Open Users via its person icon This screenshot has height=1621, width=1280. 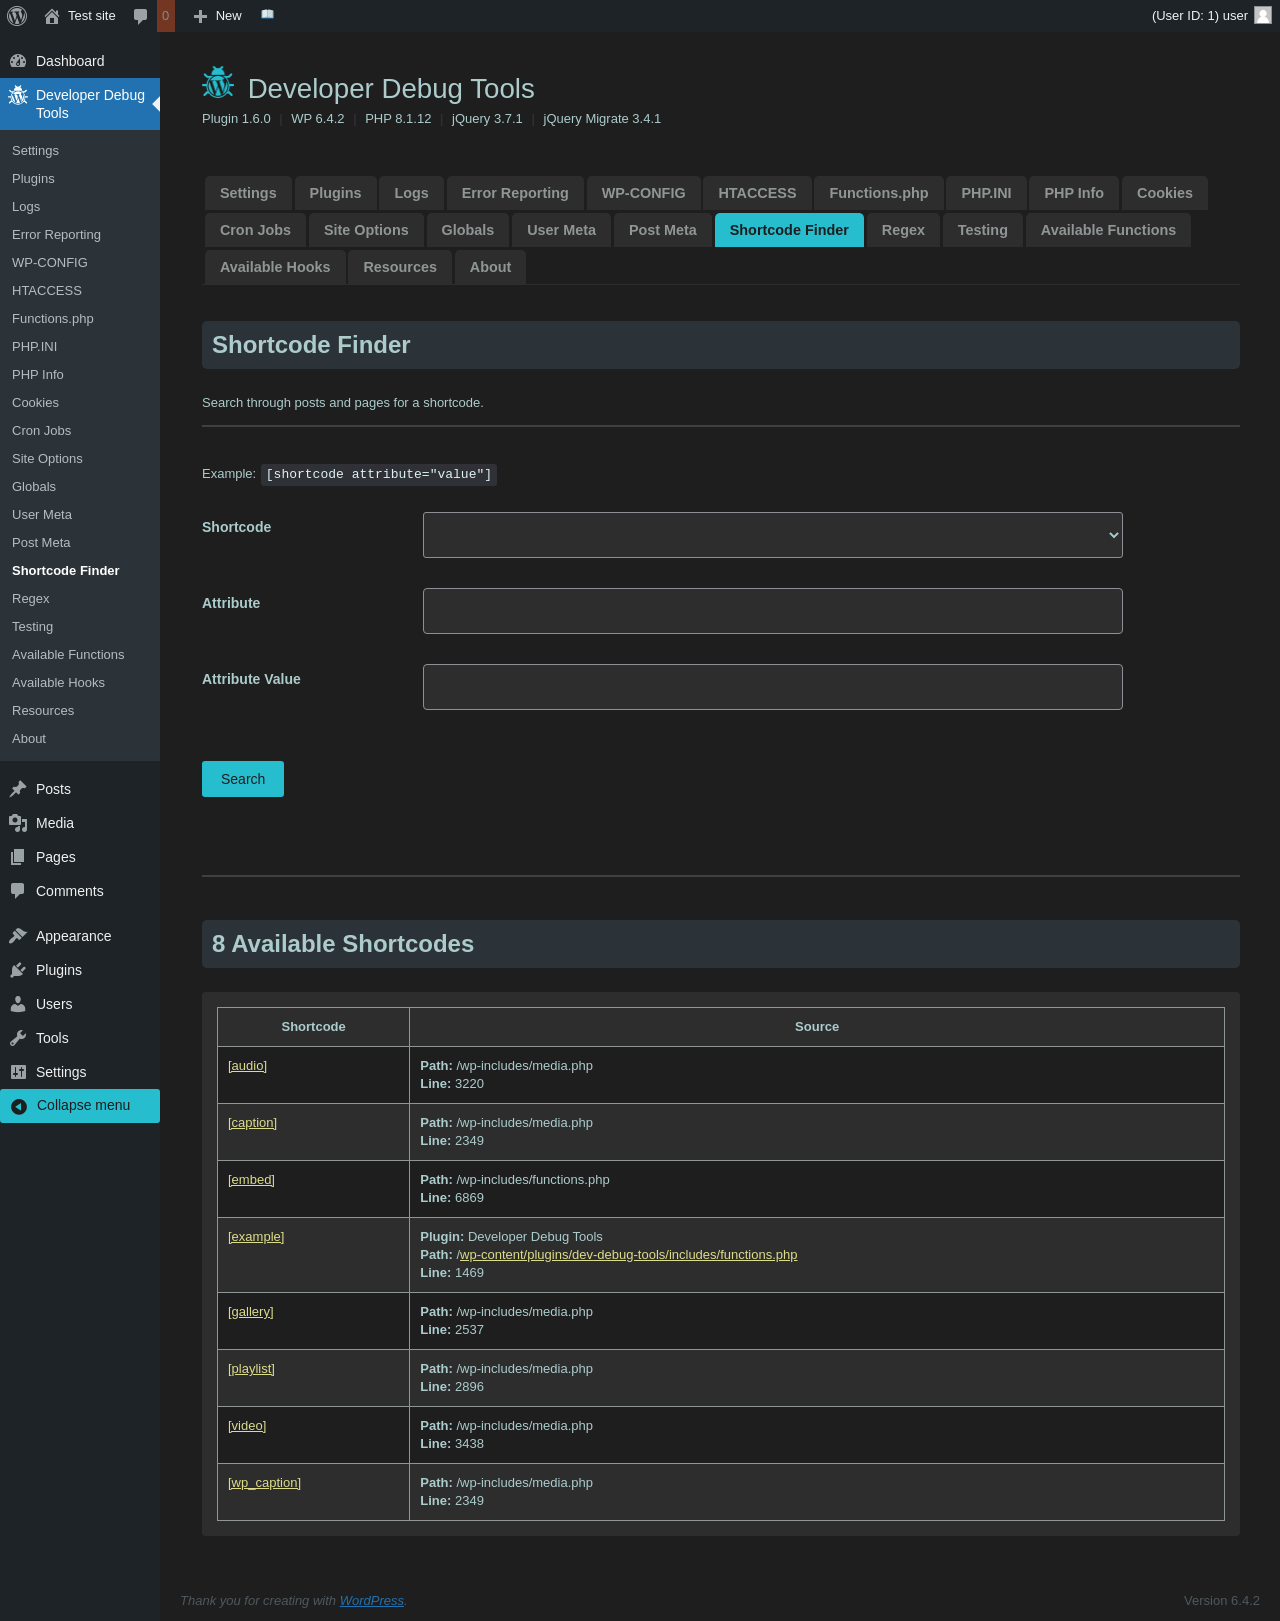pos(18,1004)
